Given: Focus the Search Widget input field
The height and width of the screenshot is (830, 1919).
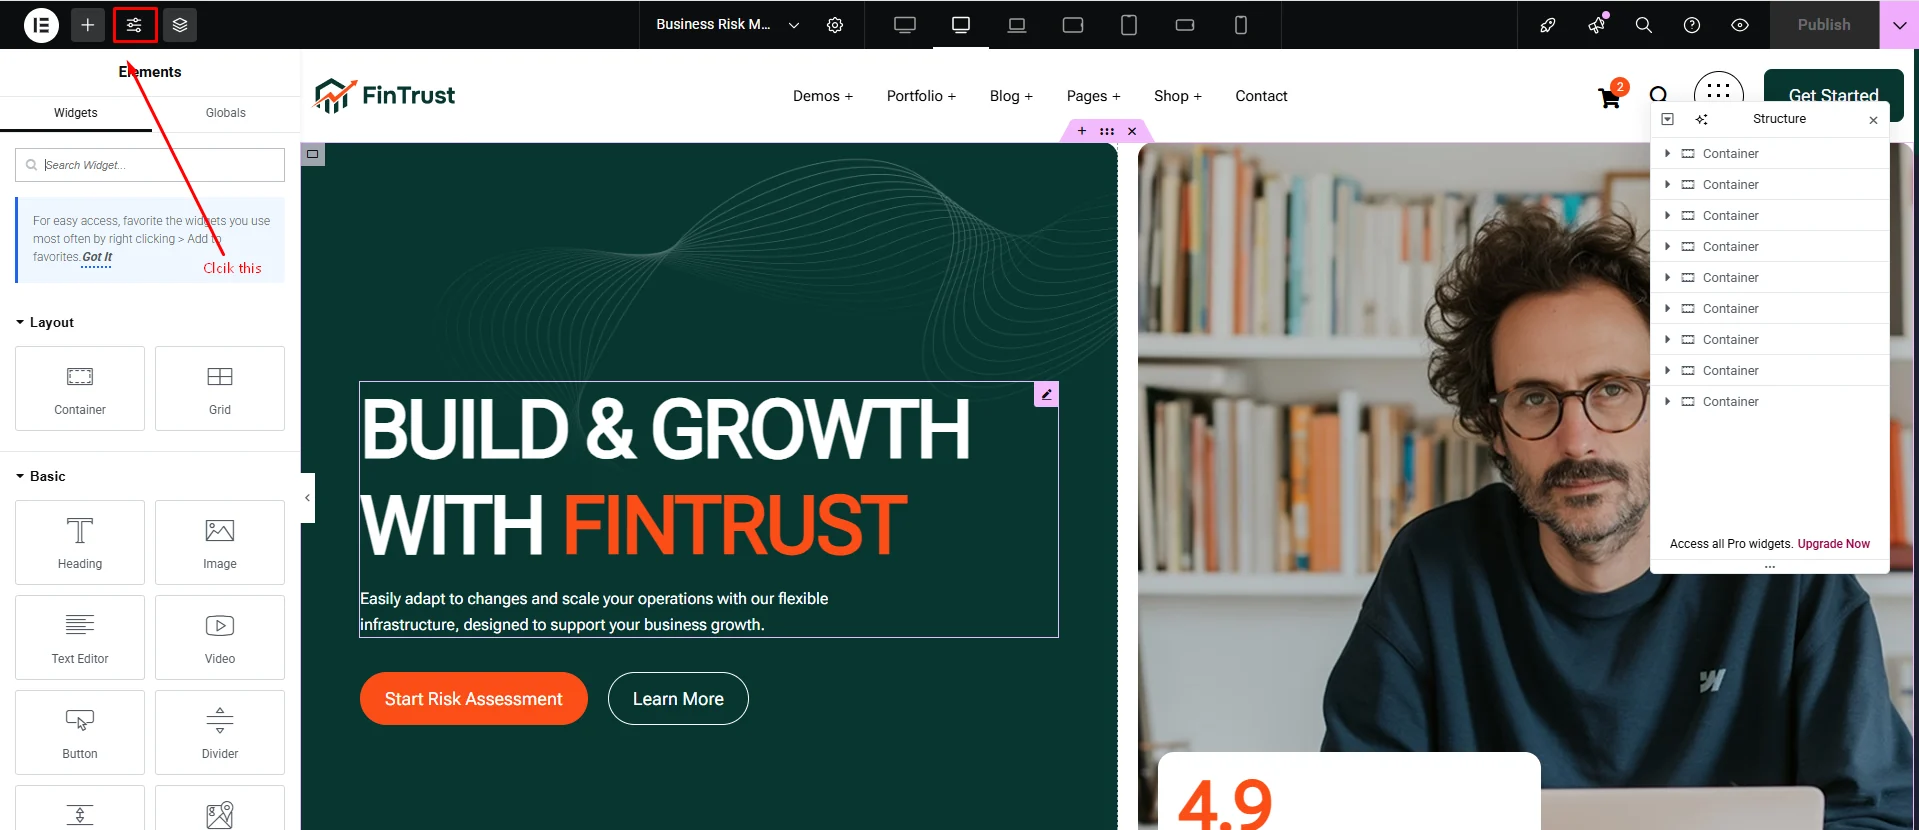Looking at the screenshot, I should pos(150,165).
